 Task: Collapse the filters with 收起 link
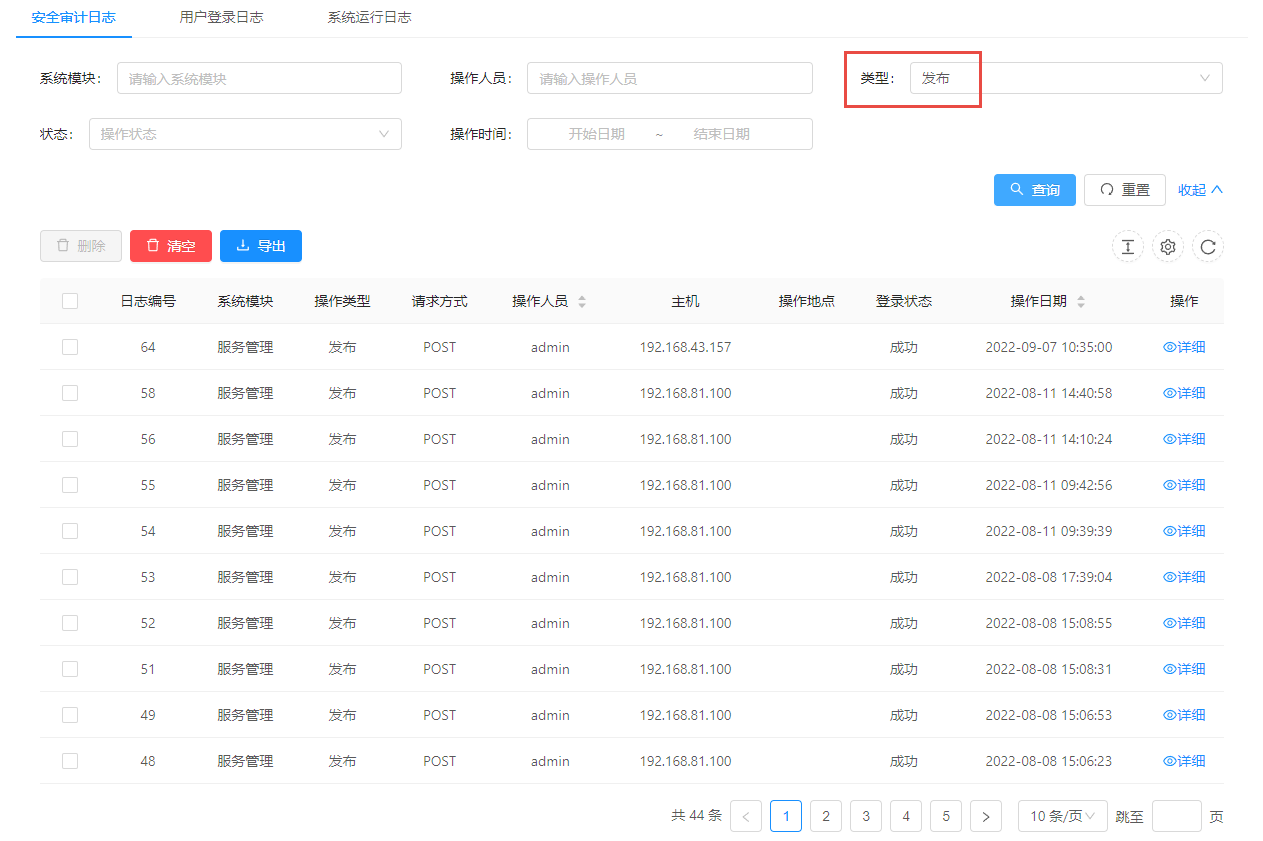1200,190
